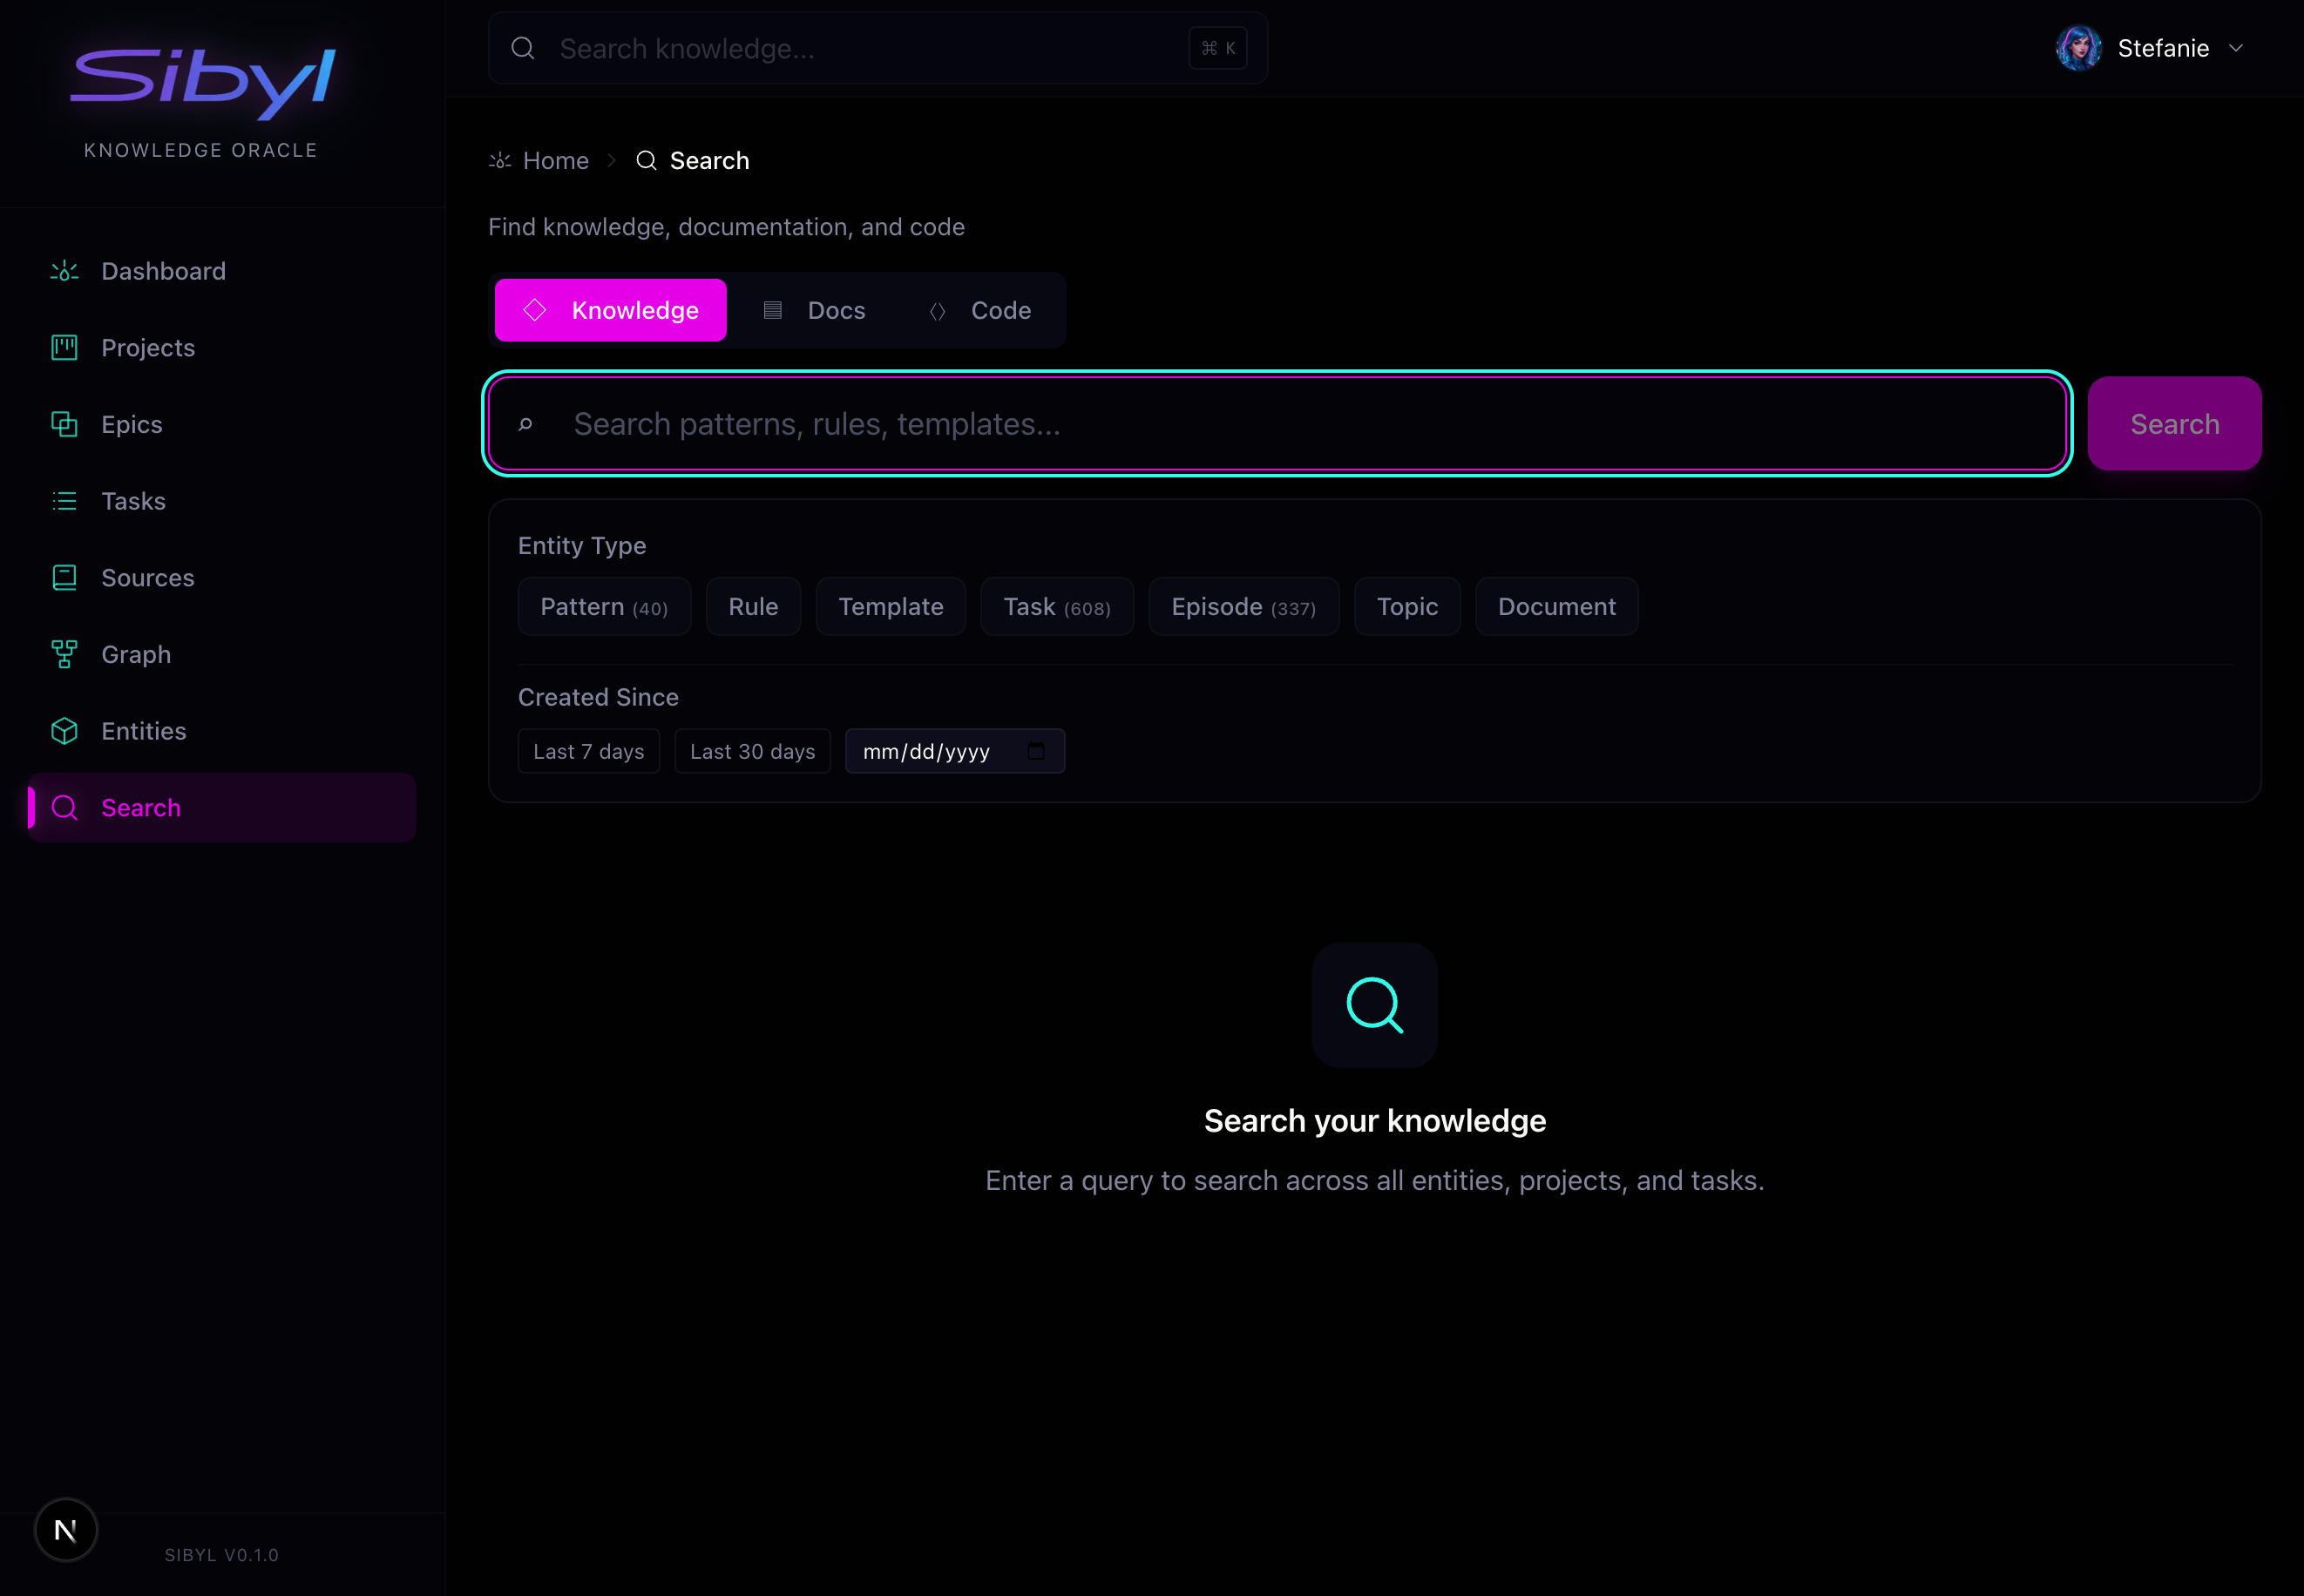Open the calendar date picker icon
Image resolution: width=2304 pixels, height=1596 pixels.
click(x=1036, y=751)
